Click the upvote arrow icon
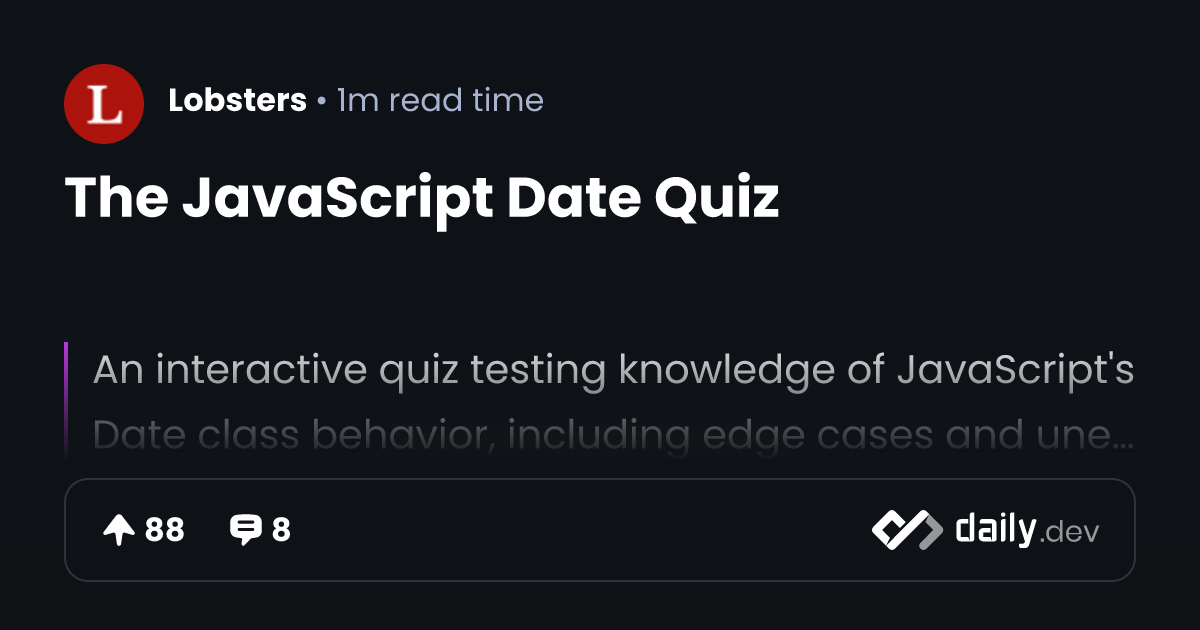 (x=119, y=530)
